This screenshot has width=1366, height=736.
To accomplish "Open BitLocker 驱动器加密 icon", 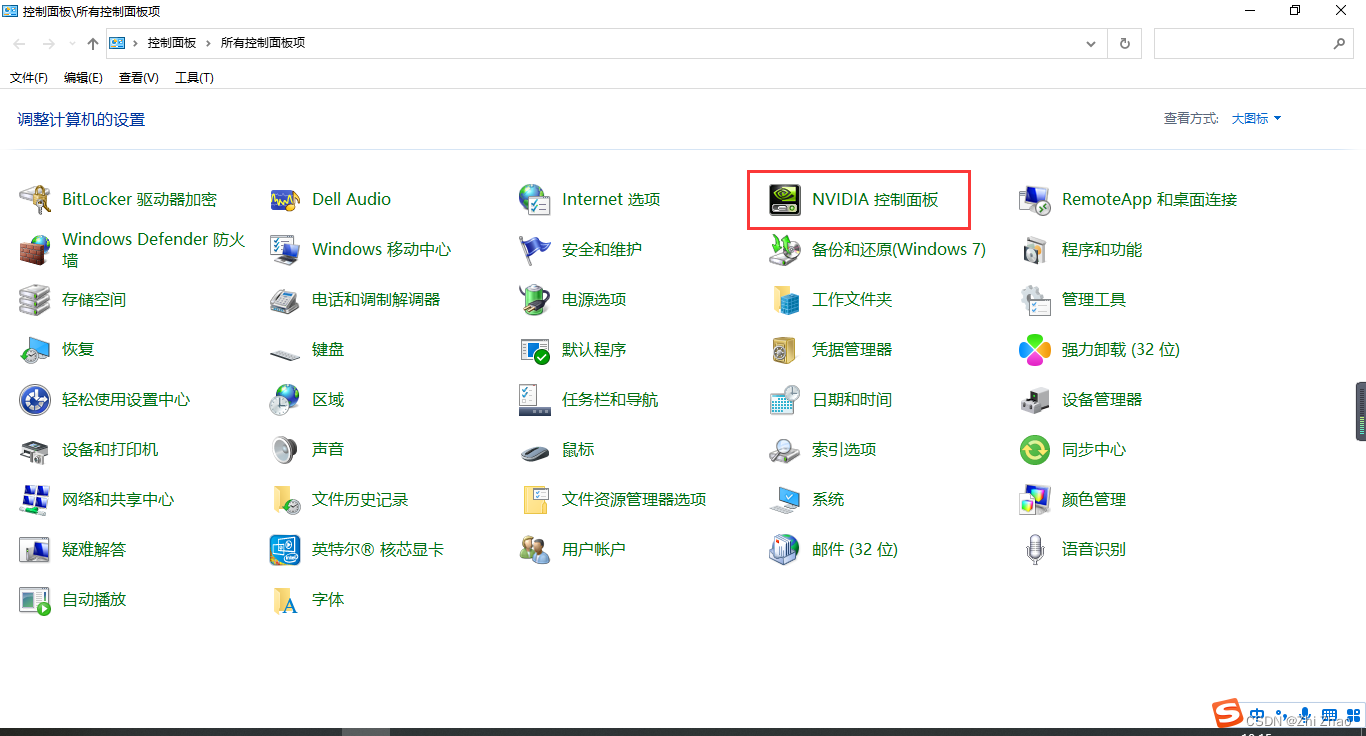I will 35,199.
